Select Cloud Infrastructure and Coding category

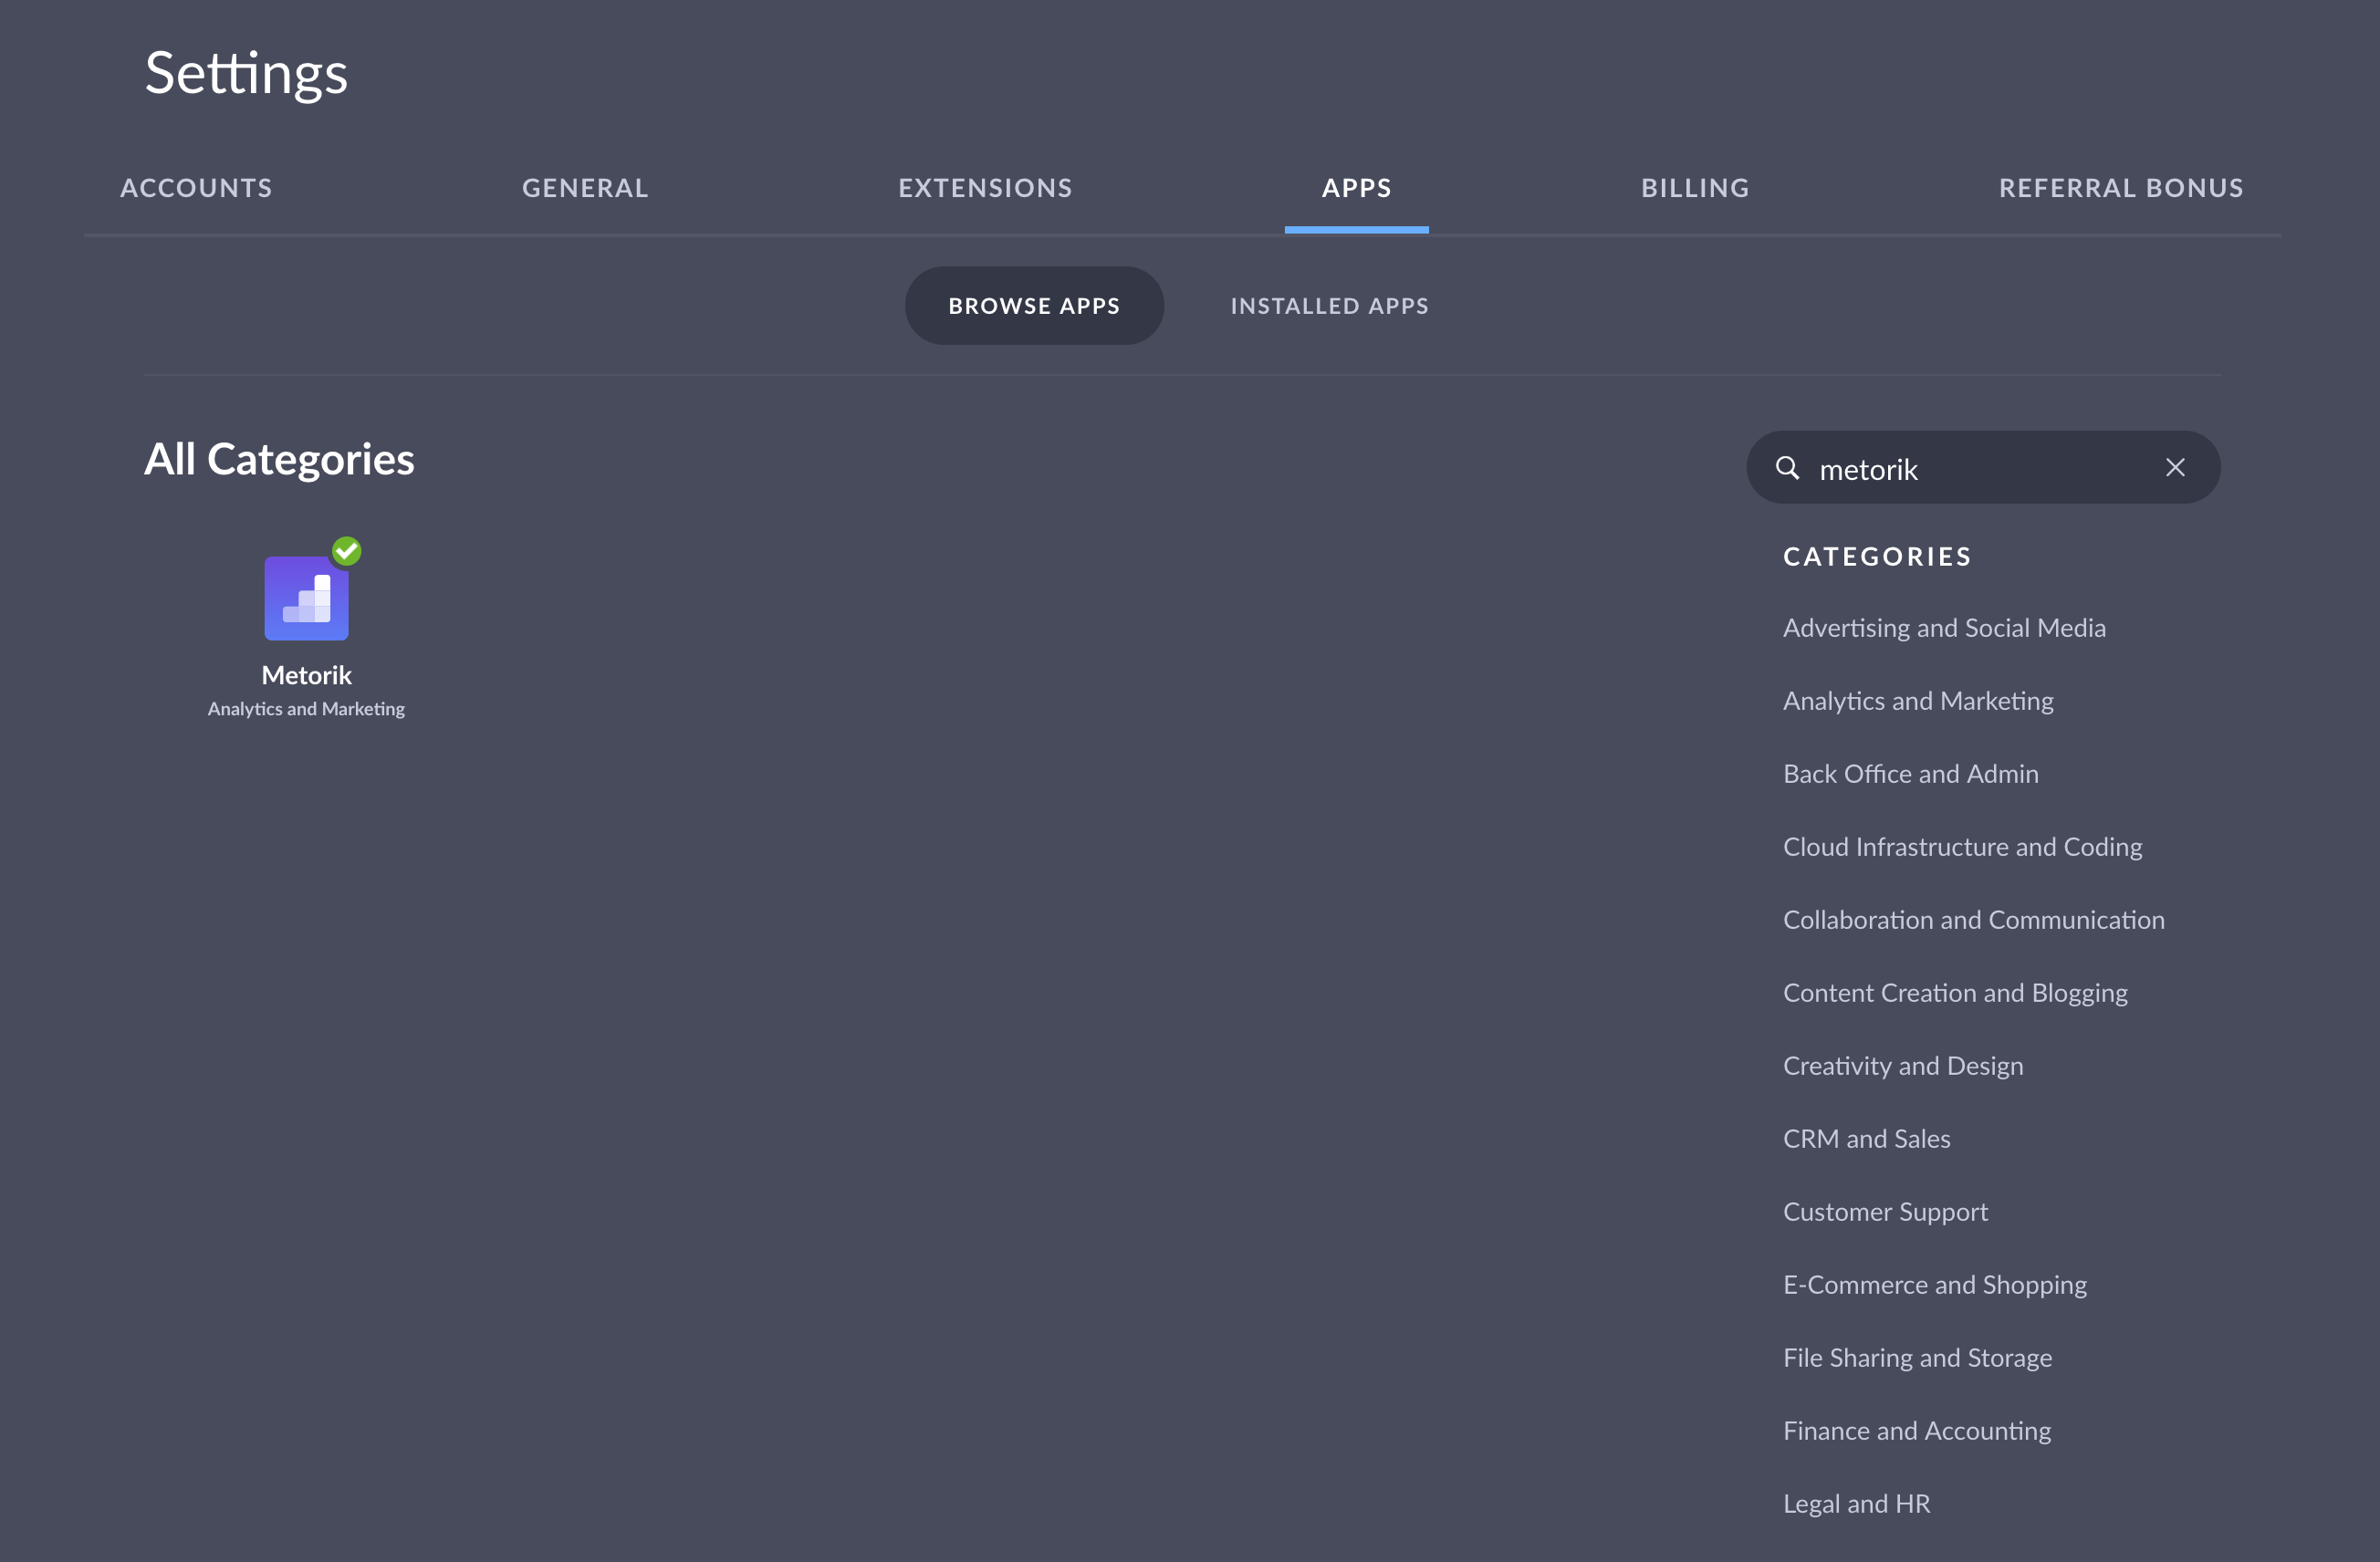pyautogui.click(x=1962, y=847)
